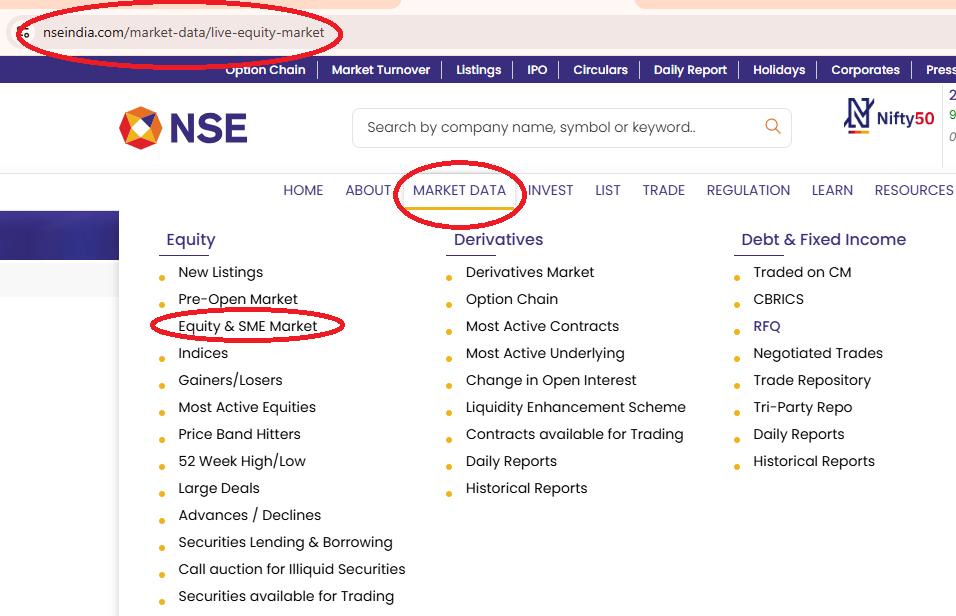Viewport: 956px width, 616px height.
Task: Click the NSE logo
Action: 182,127
